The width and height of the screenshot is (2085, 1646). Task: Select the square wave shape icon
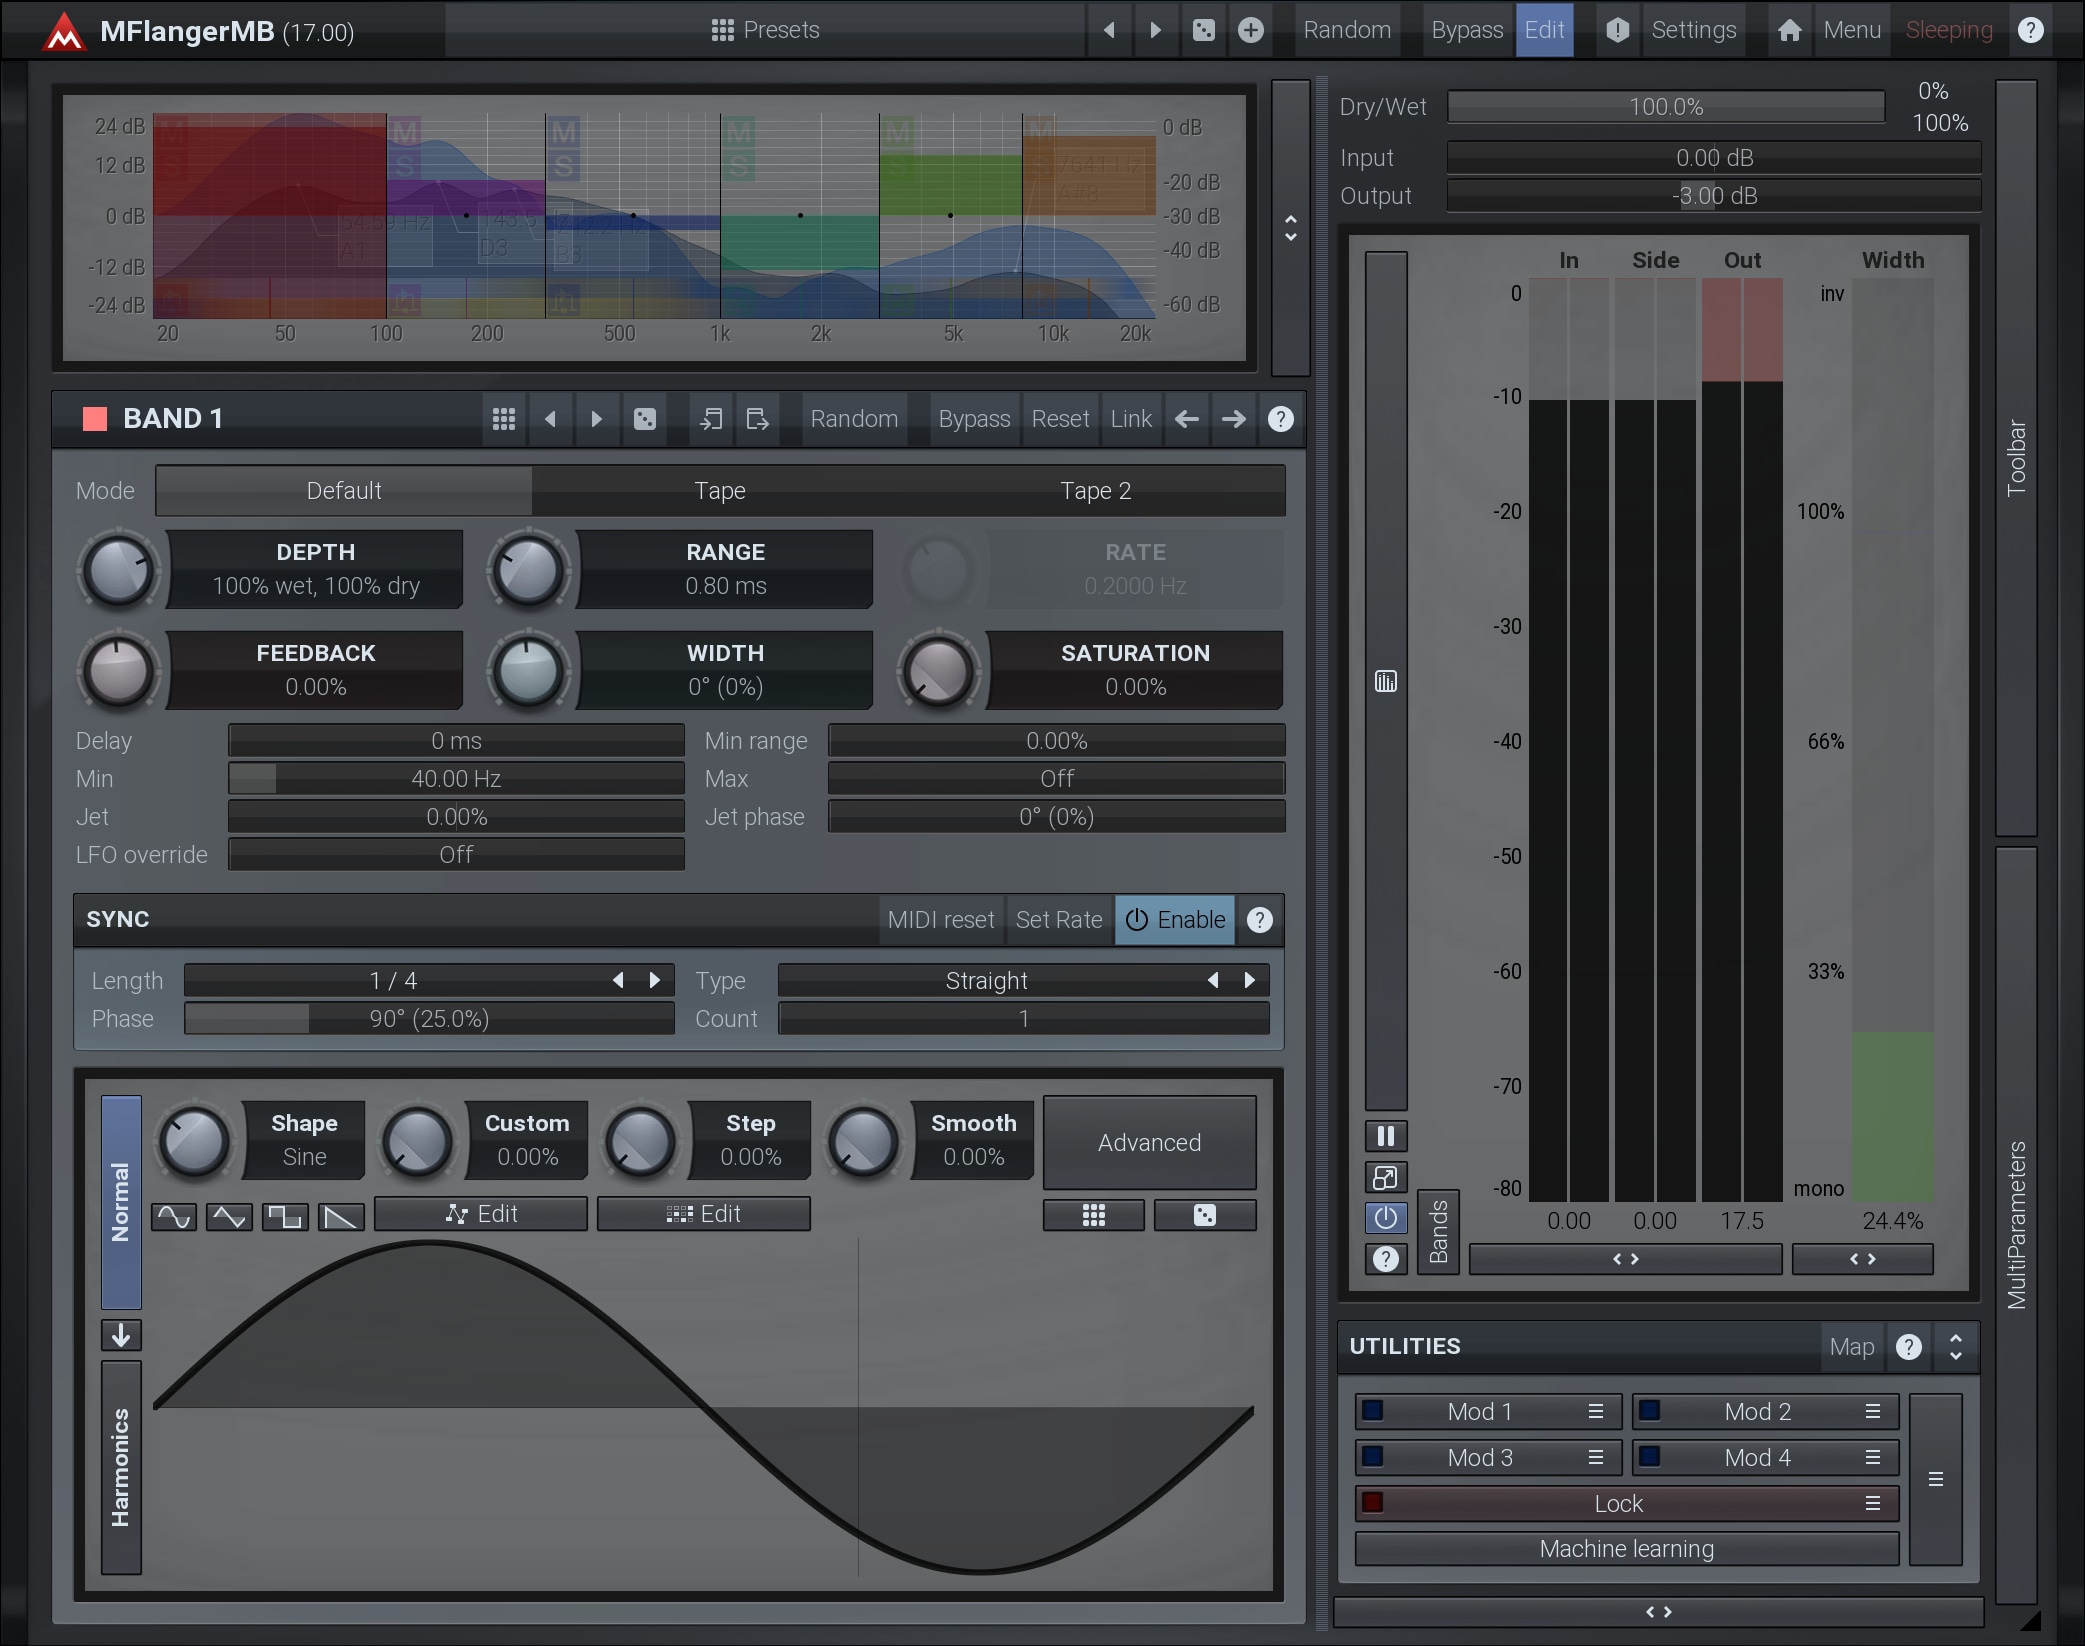(285, 1216)
